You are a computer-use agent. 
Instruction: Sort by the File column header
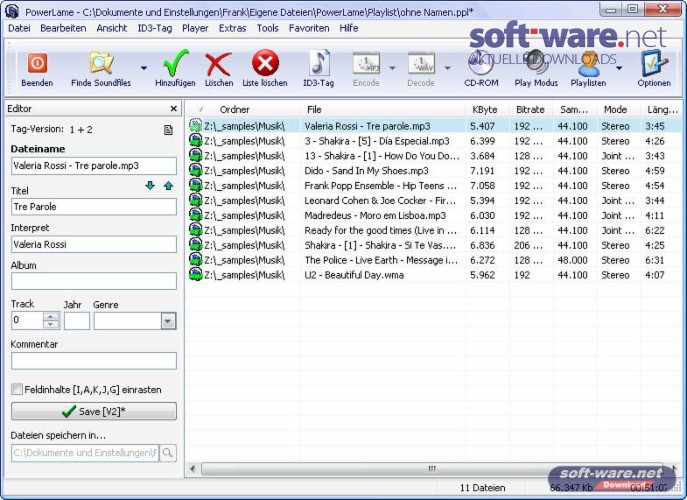tap(382, 110)
